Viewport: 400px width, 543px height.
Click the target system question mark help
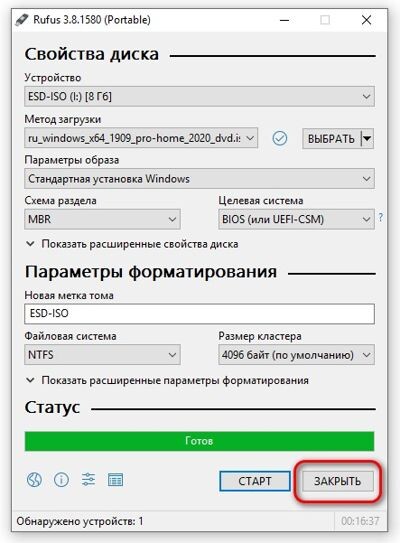tap(381, 217)
